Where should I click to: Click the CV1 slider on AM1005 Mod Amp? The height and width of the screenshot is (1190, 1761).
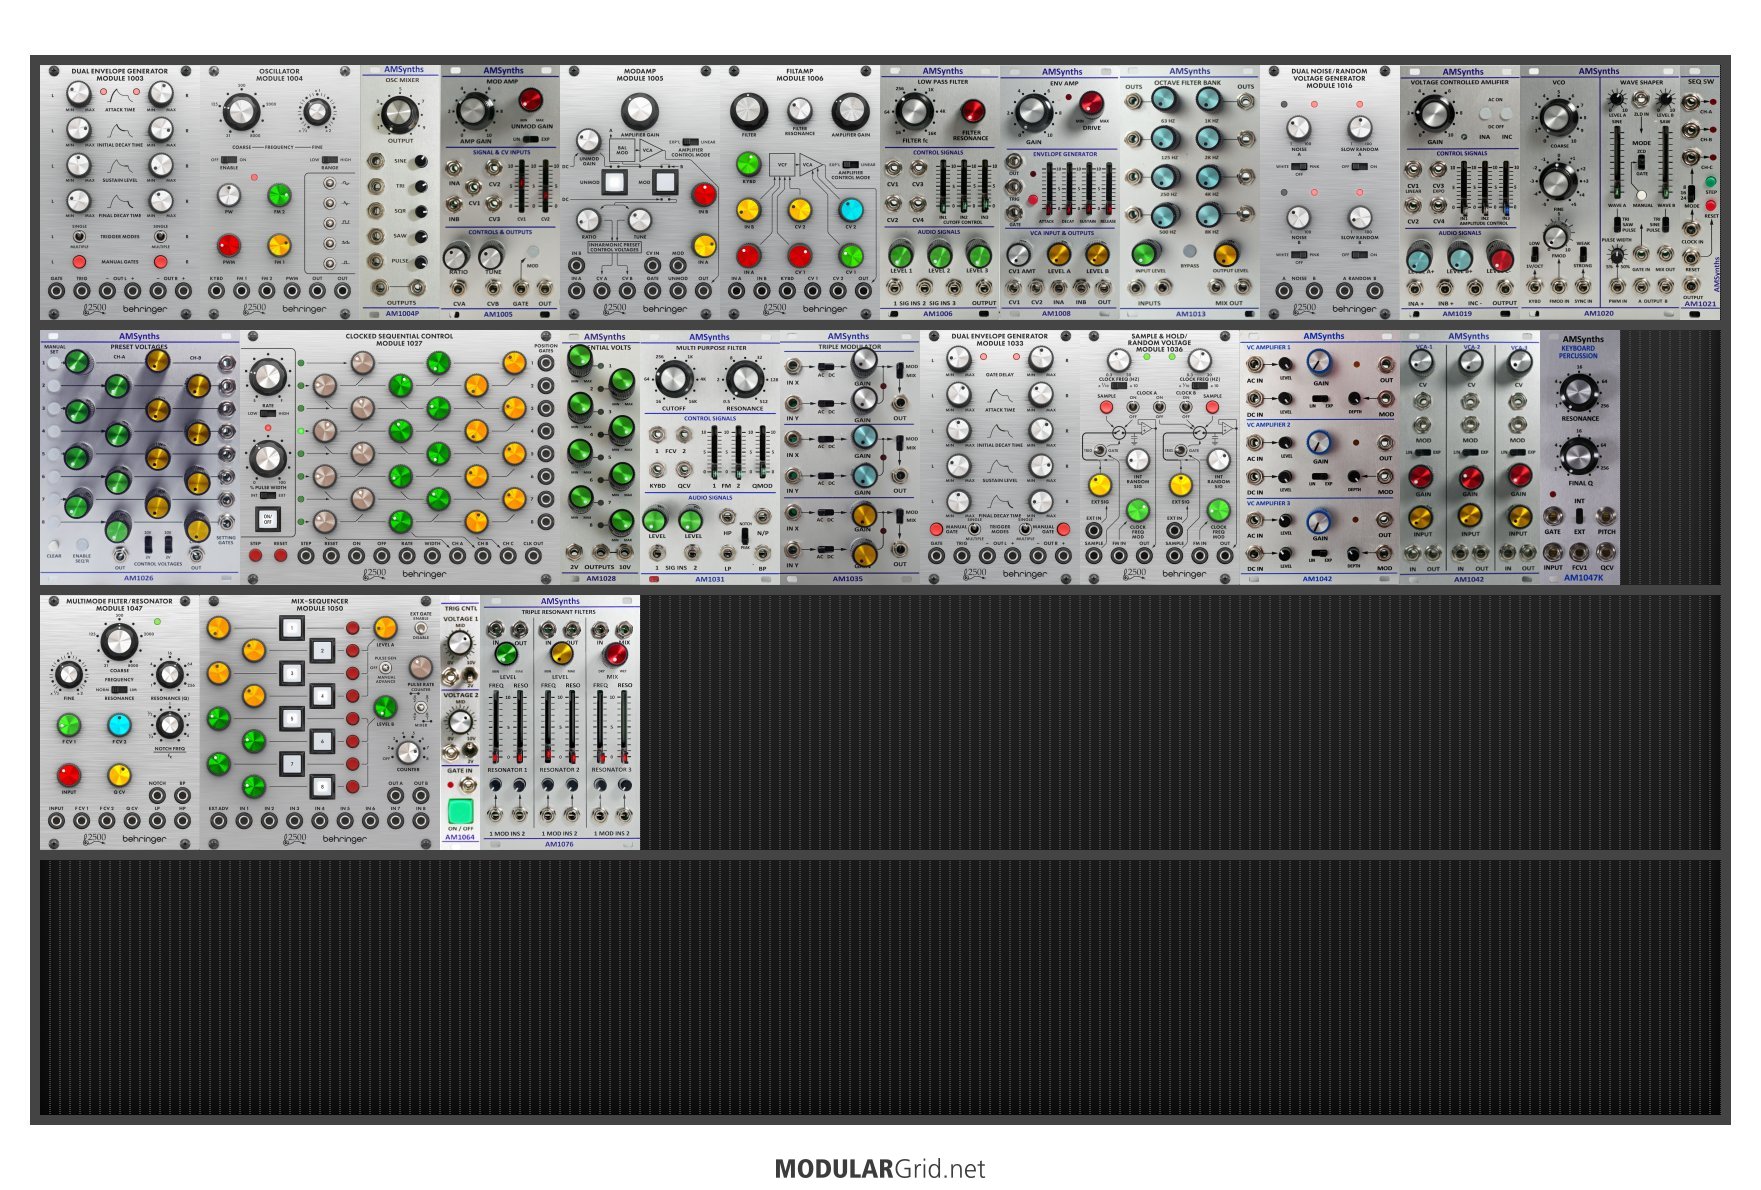tap(521, 185)
